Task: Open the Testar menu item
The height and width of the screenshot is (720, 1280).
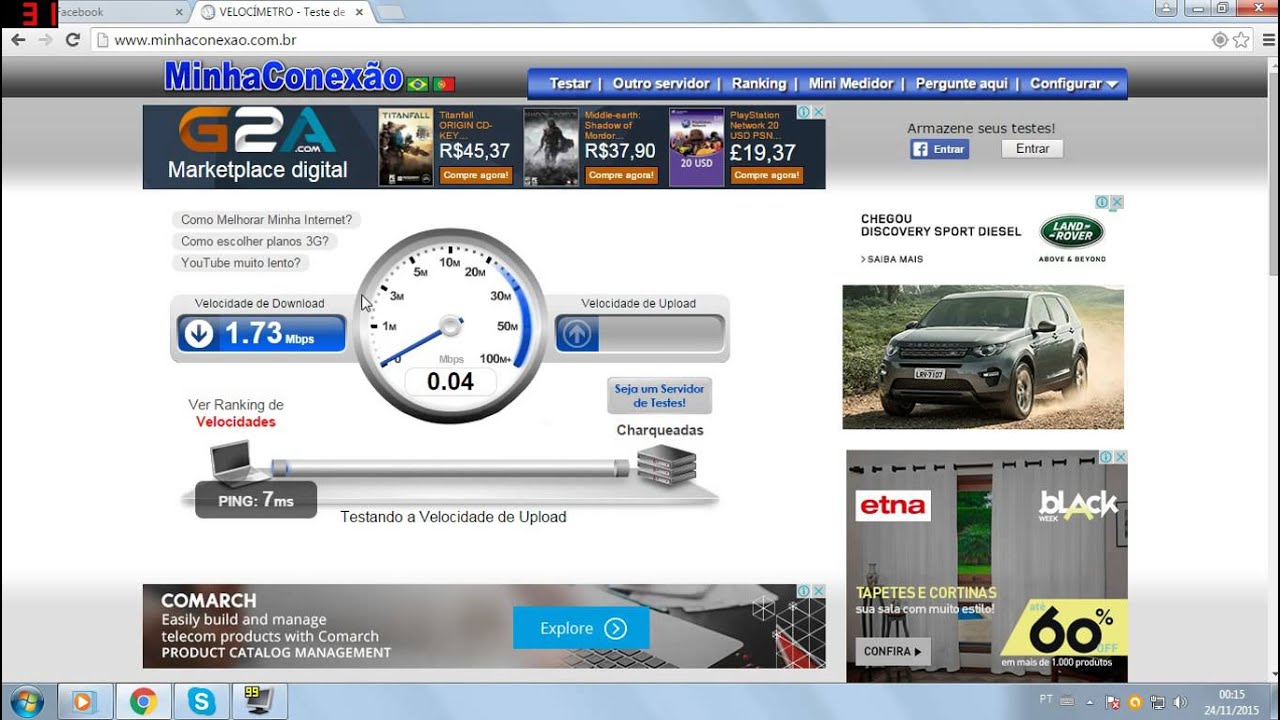Action: [x=570, y=84]
